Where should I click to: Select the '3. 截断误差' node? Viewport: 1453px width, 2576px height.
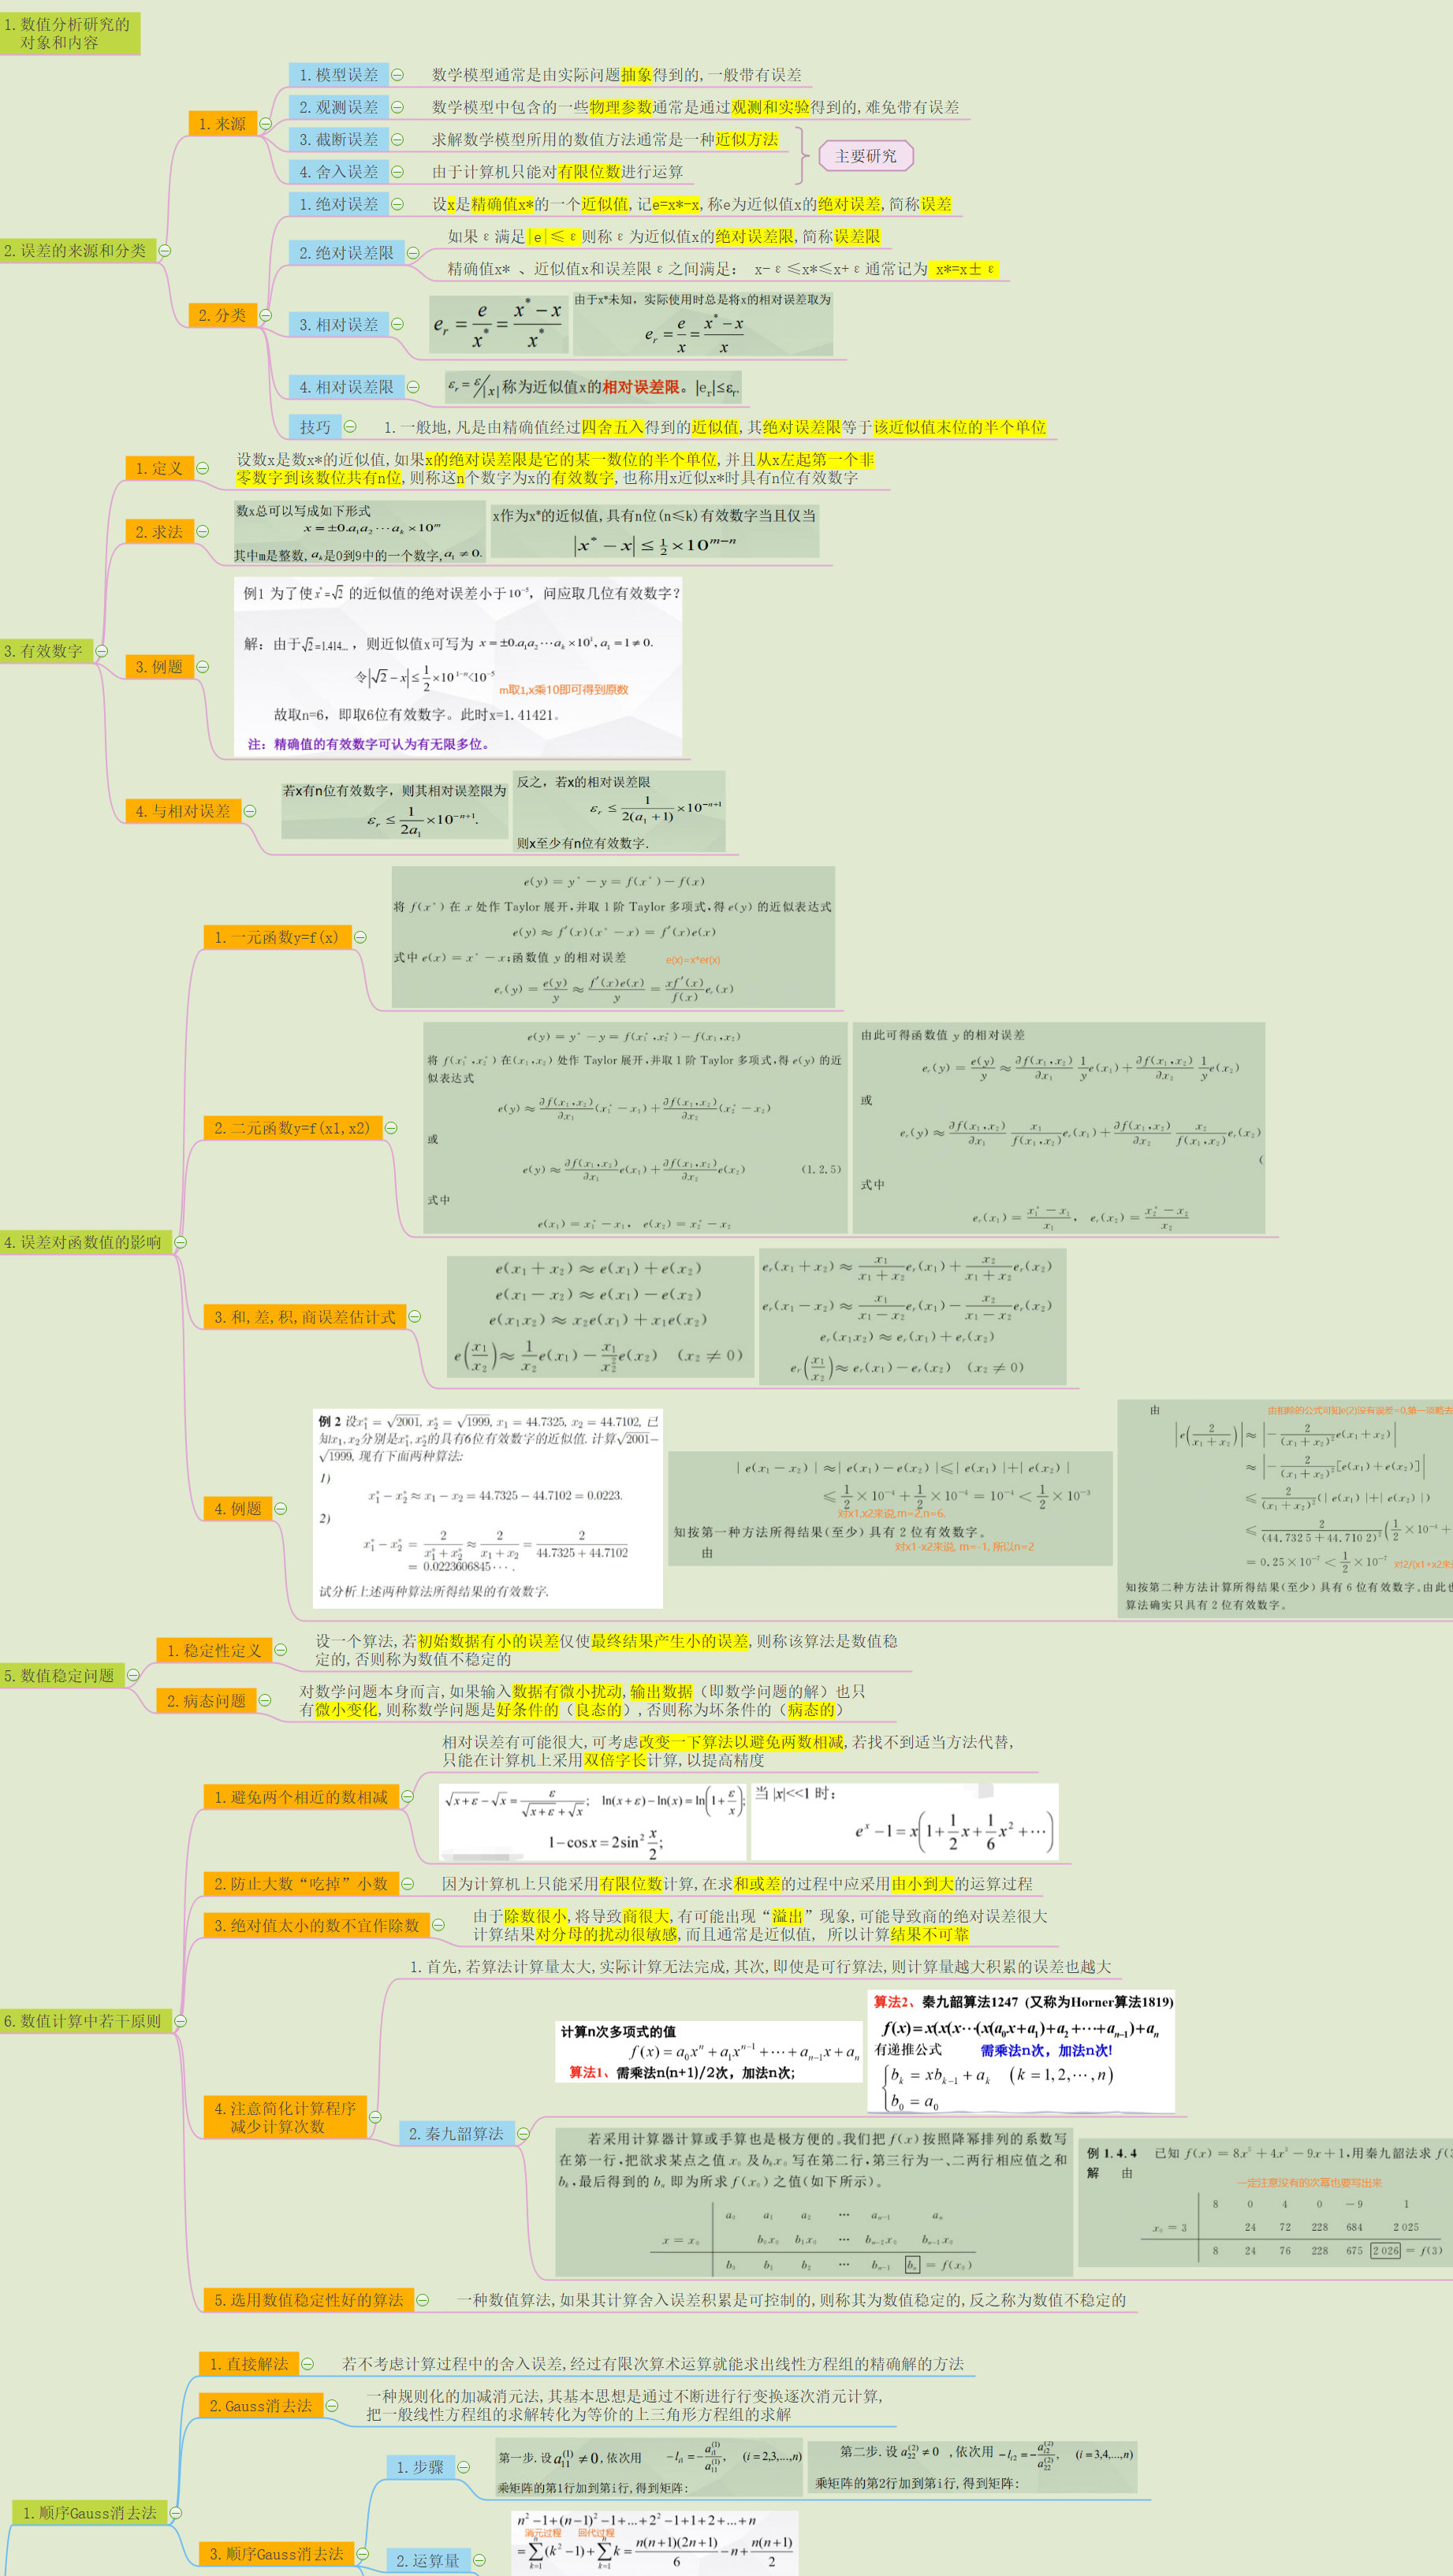click(339, 140)
